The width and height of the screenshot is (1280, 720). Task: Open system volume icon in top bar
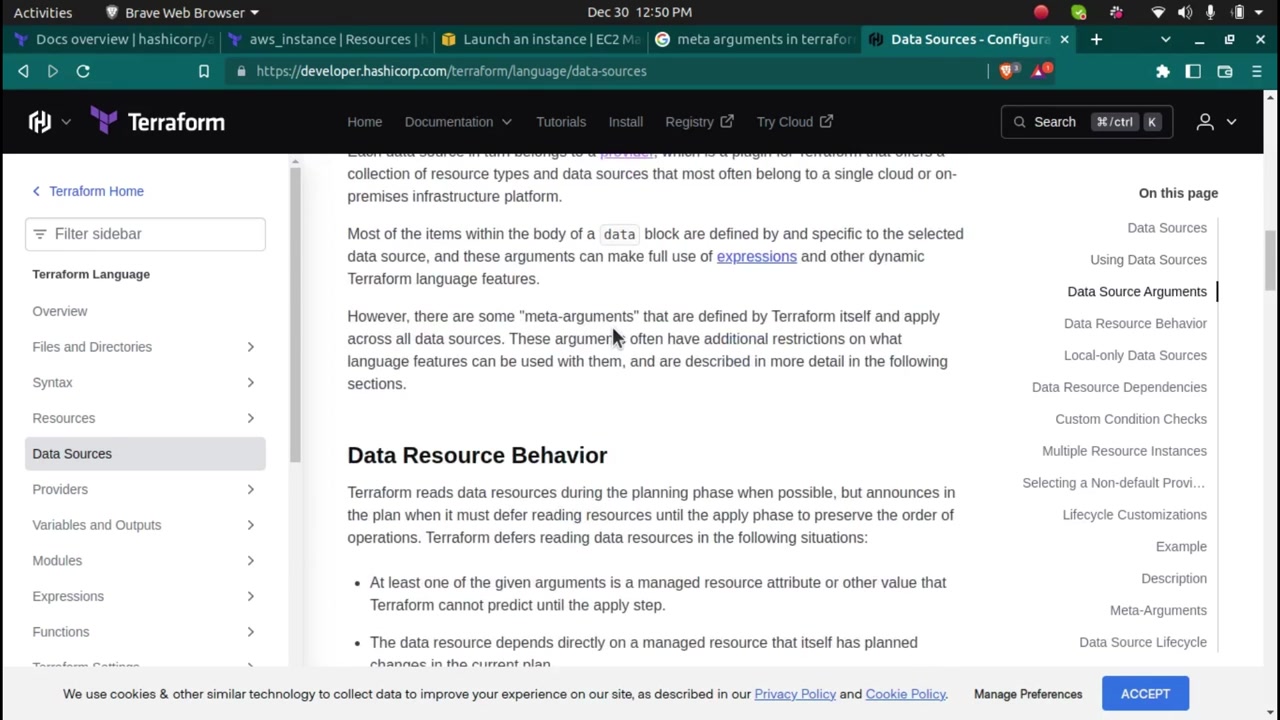(1185, 12)
